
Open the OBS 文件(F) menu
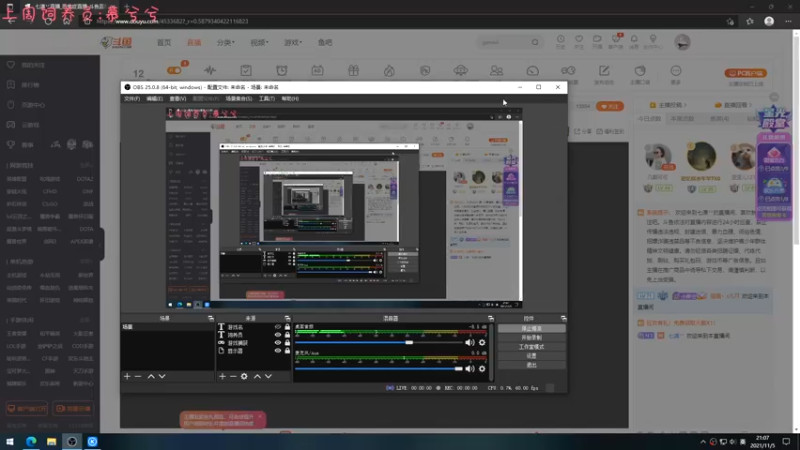[132, 99]
